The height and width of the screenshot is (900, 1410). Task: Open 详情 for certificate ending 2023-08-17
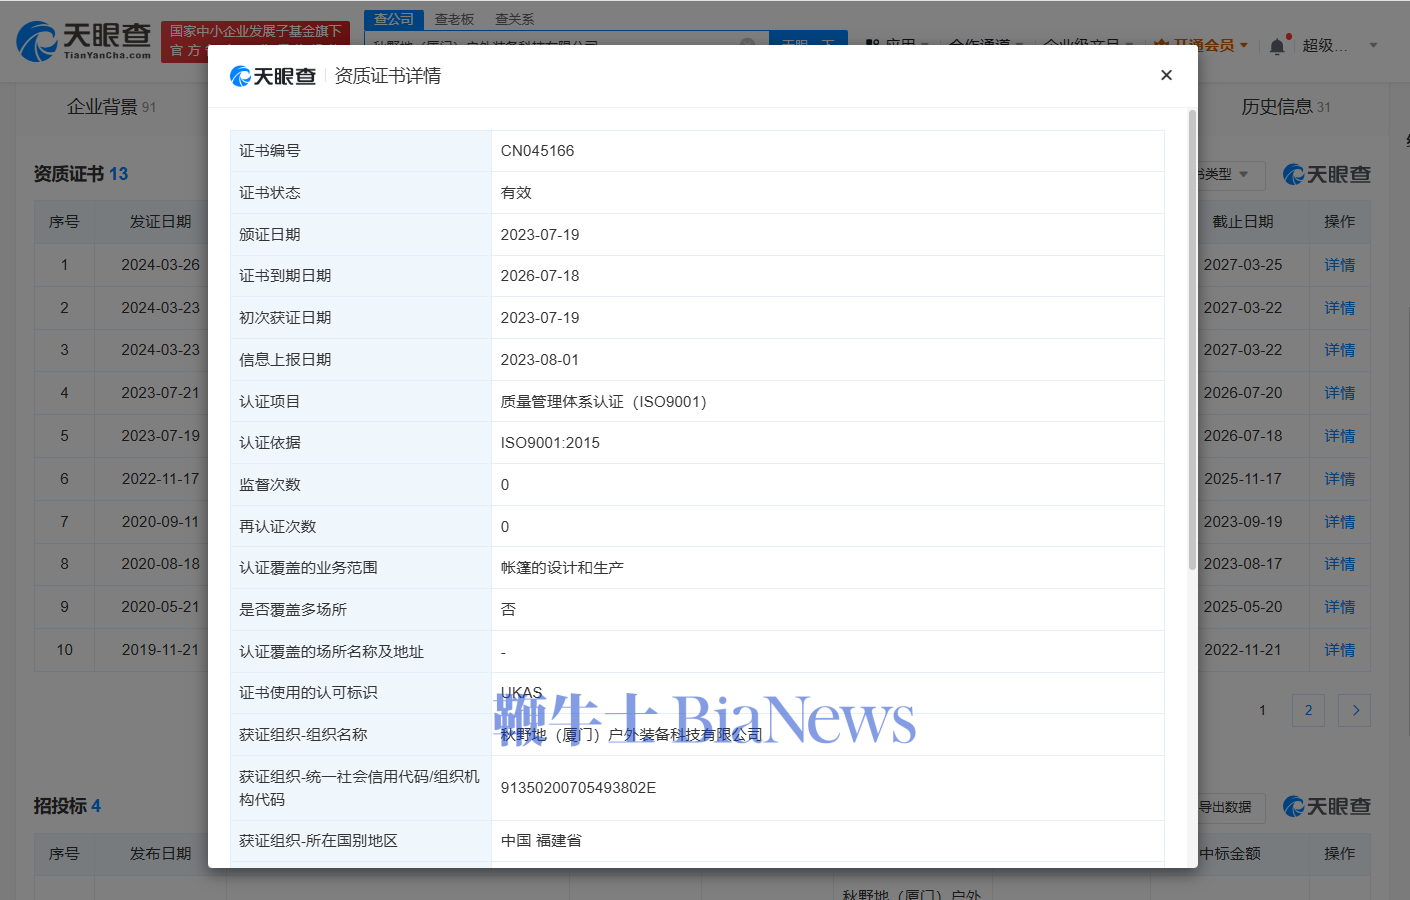pyautogui.click(x=1339, y=564)
